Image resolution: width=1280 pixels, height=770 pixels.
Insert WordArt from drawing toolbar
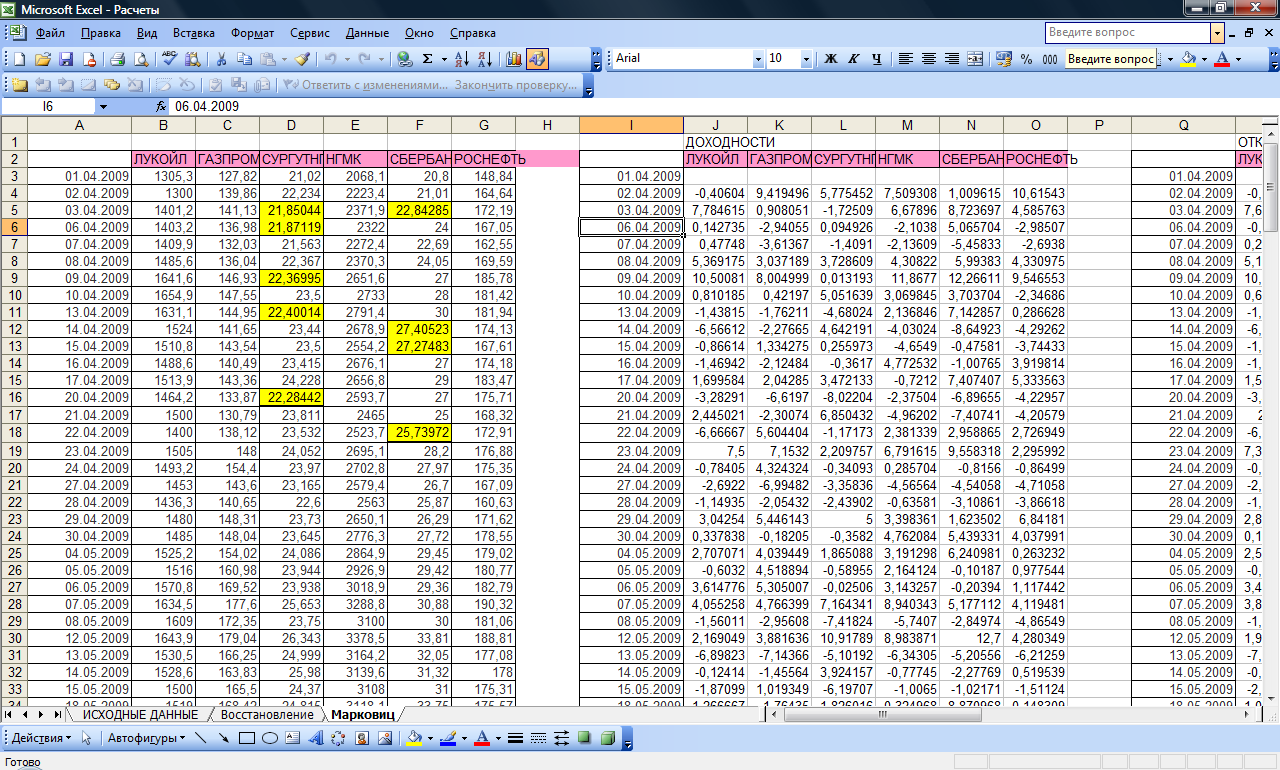(316, 738)
